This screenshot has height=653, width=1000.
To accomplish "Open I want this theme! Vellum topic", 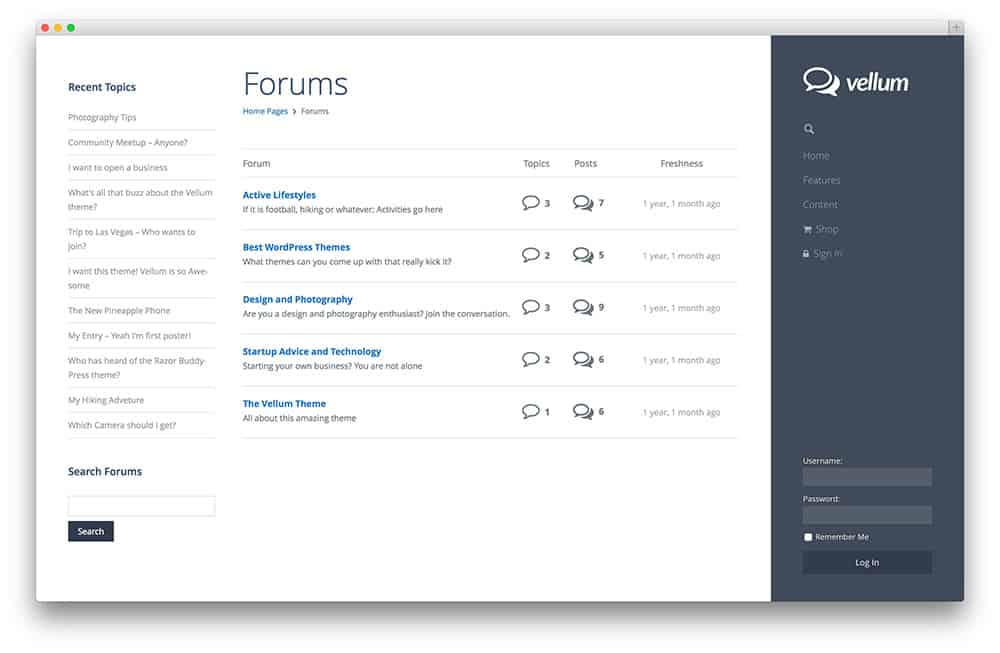I will click(138, 279).
